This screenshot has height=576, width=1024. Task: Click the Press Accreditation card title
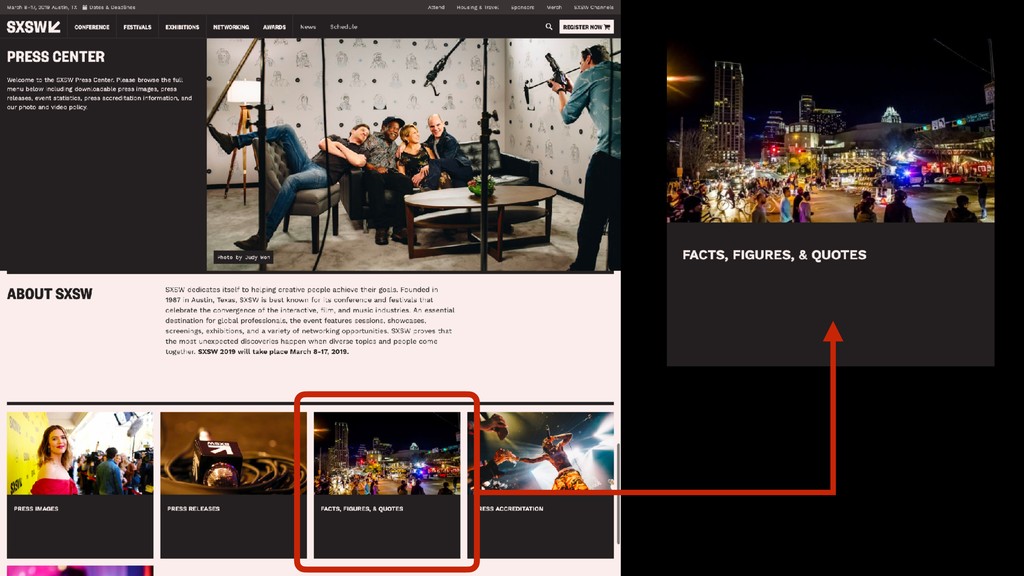[511, 508]
